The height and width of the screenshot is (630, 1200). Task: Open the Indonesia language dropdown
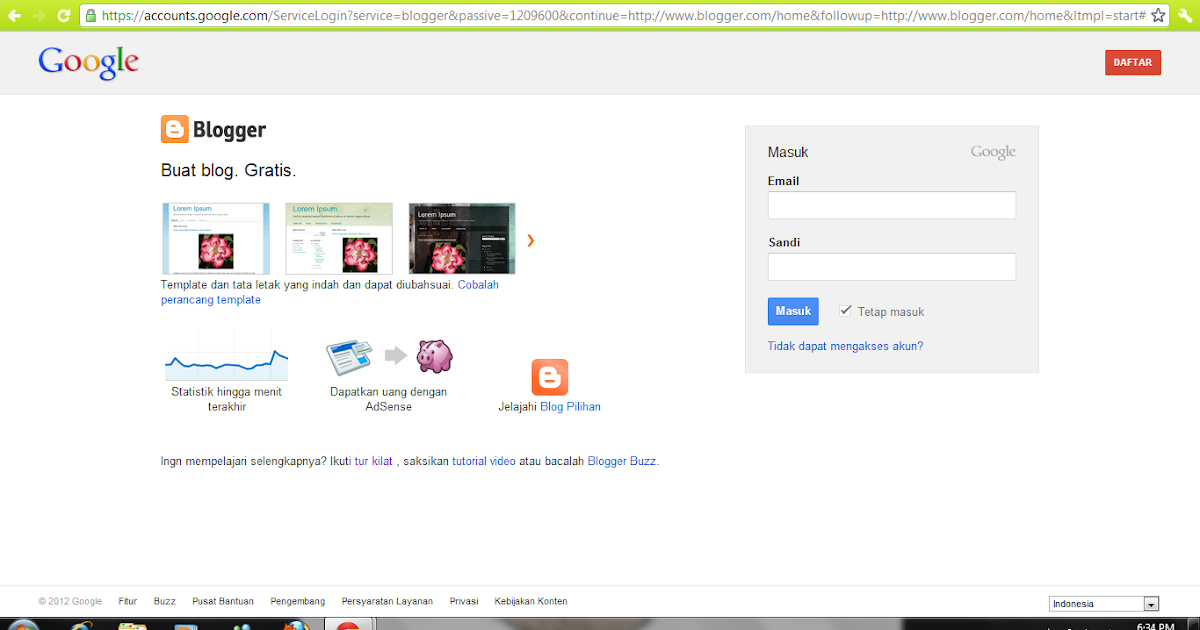click(1104, 603)
